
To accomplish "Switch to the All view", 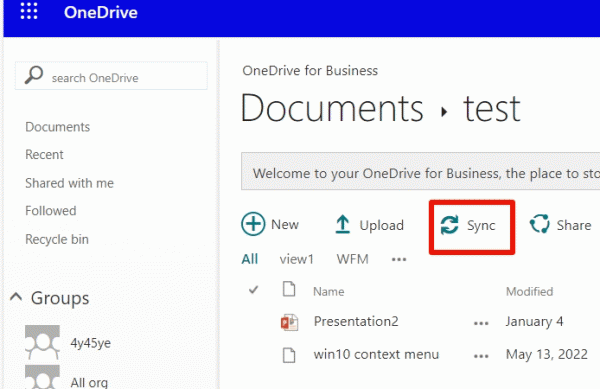I will (x=249, y=259).
